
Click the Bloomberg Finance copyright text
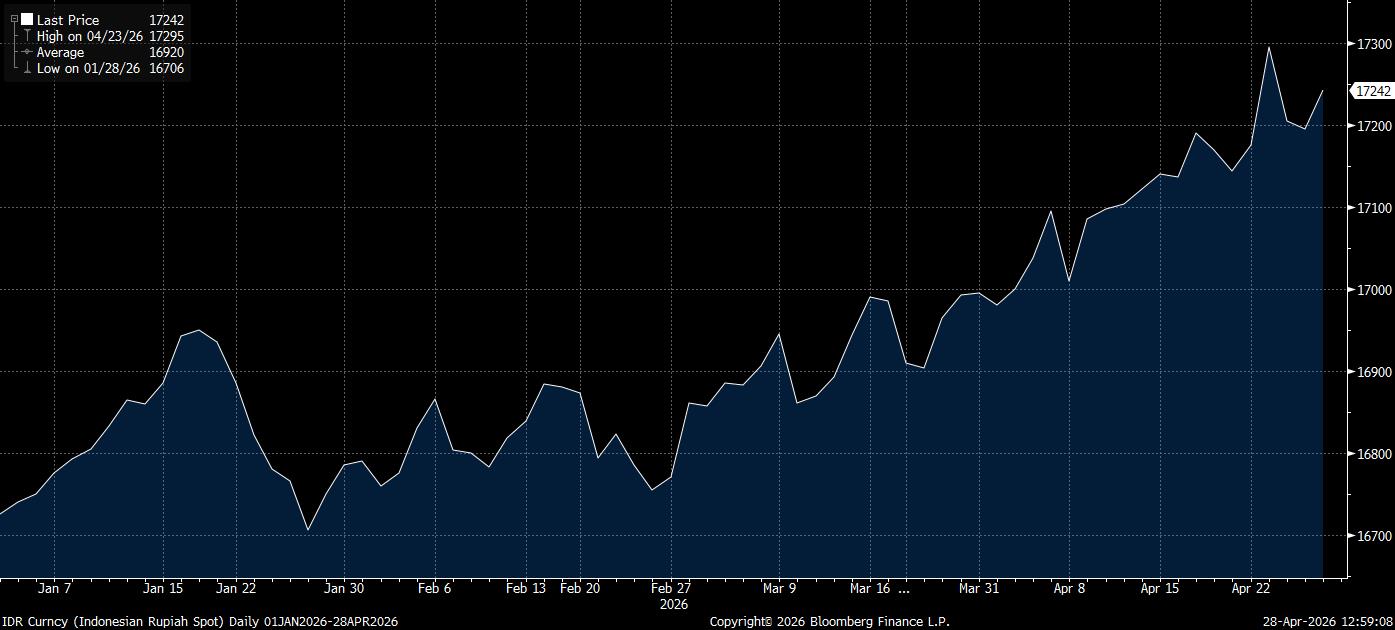(x=829, y=621)
